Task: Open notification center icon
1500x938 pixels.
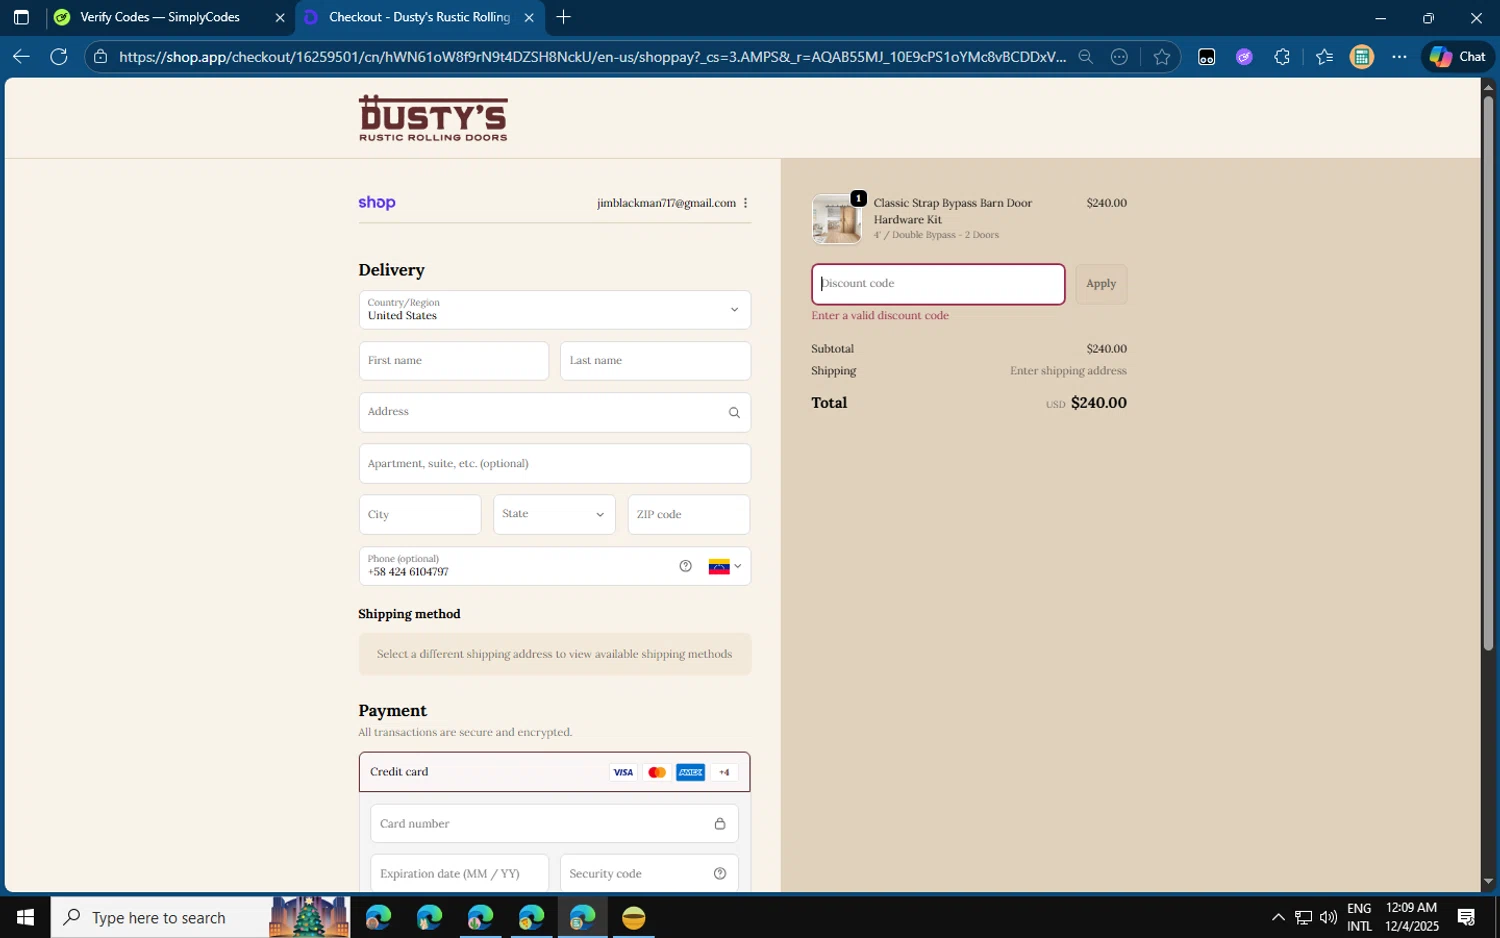Action: click(1466, 917)
